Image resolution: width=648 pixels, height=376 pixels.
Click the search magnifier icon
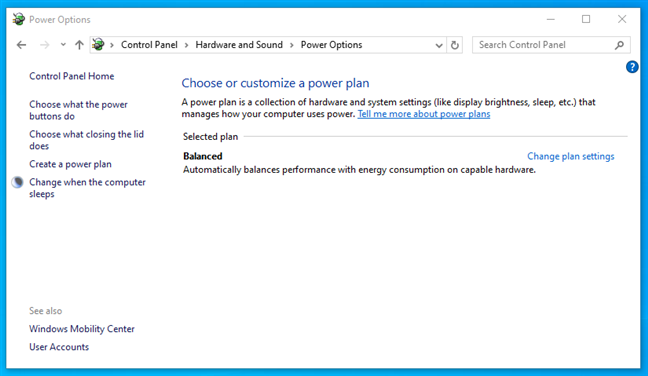point(619,45)
